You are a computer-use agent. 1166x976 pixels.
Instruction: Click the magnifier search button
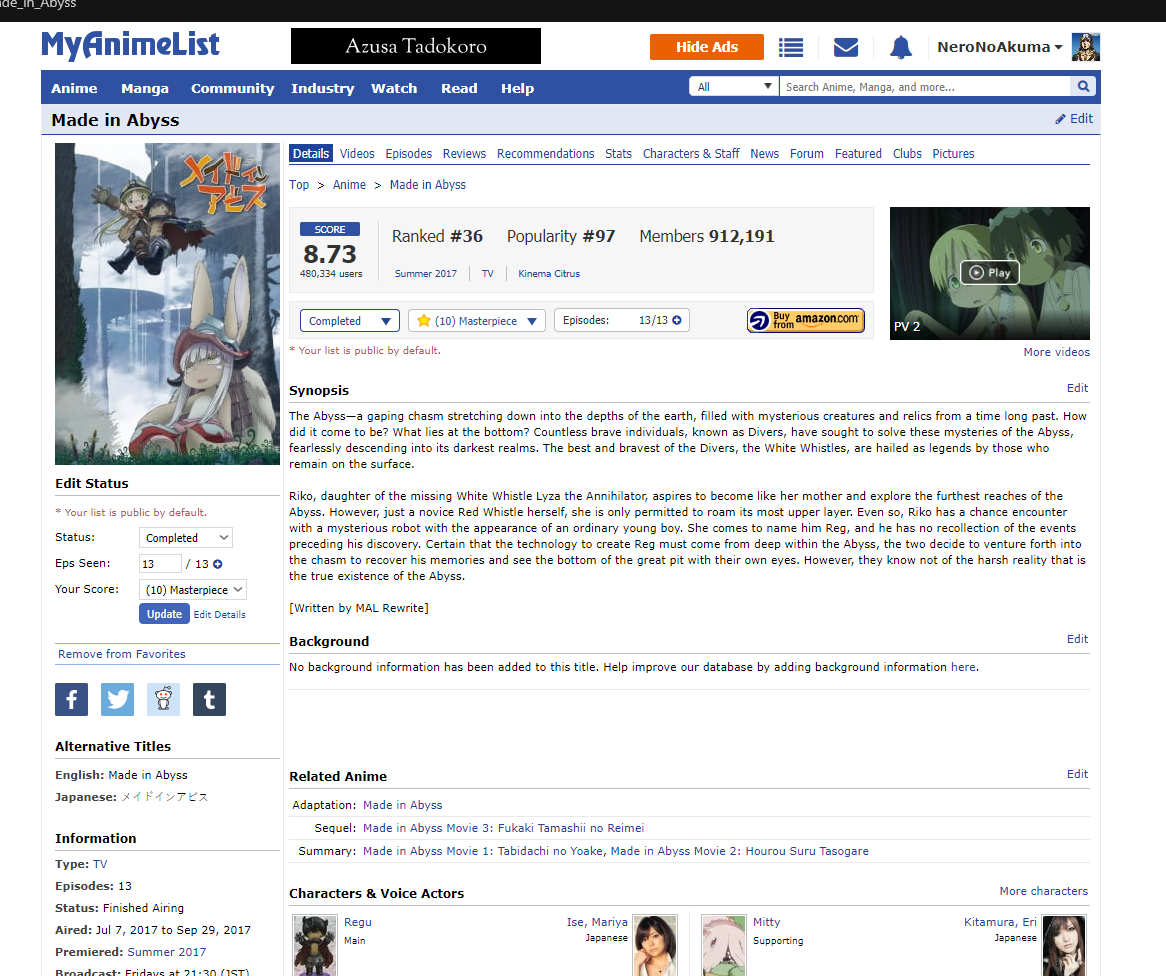pos(1083,87)
